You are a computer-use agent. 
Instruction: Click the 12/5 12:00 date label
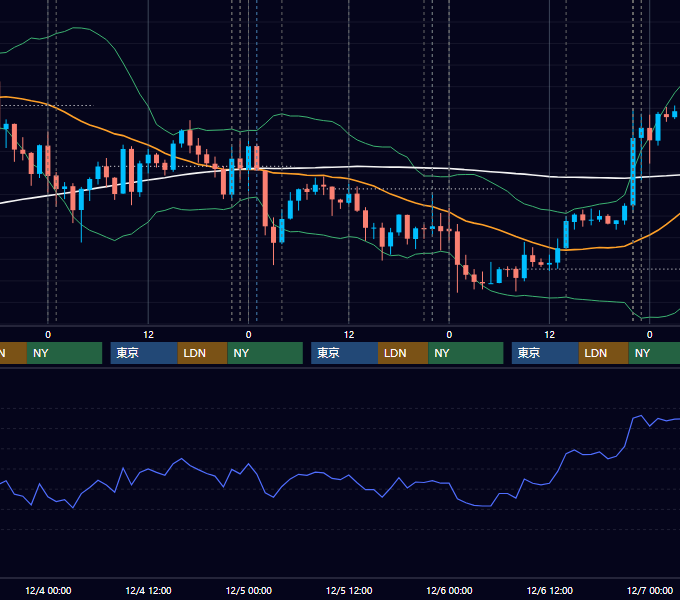[349, 590]
